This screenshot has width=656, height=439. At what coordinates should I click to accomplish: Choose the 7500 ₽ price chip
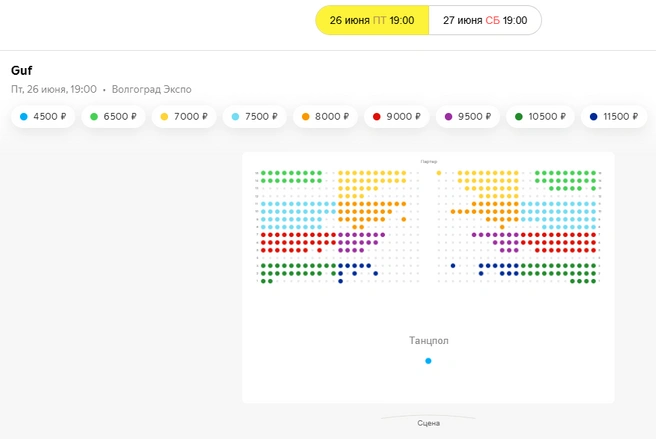coord(254,116)
